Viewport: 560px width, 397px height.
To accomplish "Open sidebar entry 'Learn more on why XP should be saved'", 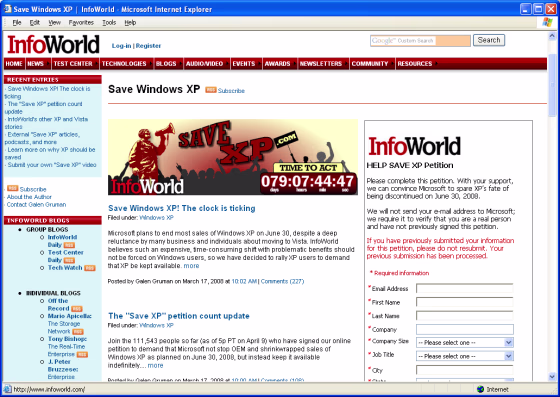I will tap(50, 154).
